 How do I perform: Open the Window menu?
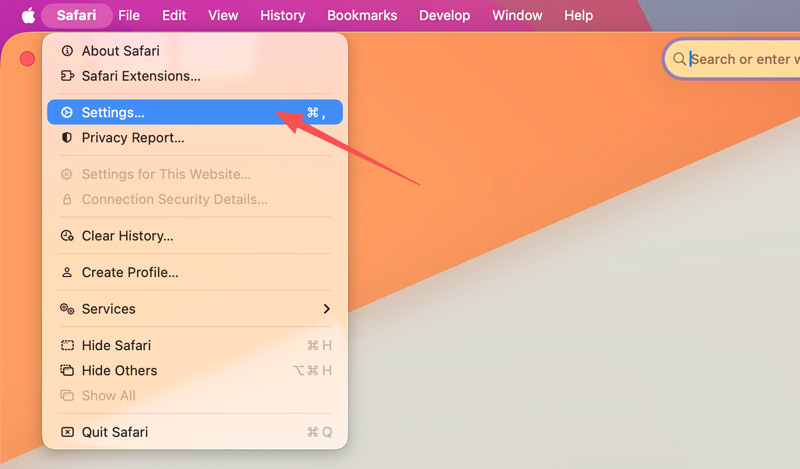[x=517, y=15]
